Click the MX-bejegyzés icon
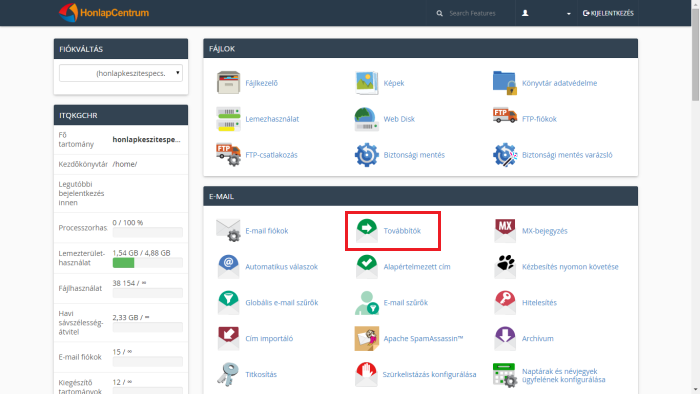 (505, 230)
